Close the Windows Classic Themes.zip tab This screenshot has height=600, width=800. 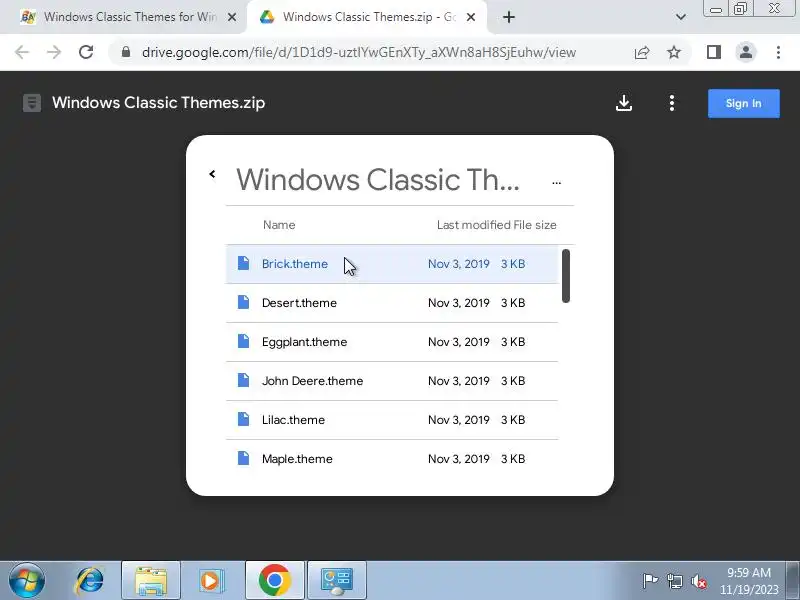[x=471, y=17]
